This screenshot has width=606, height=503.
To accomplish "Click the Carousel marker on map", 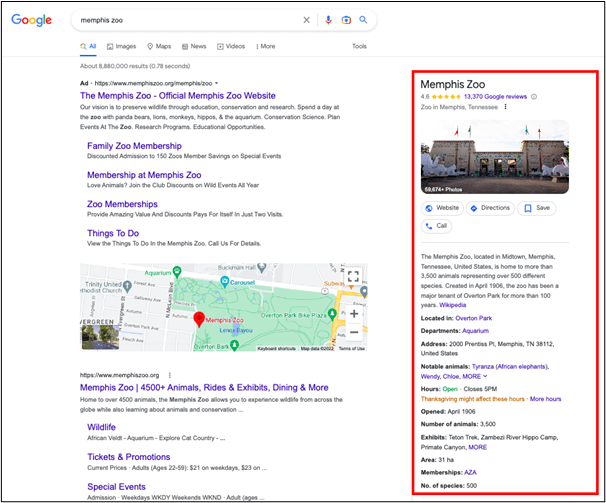I will [225, 281].
